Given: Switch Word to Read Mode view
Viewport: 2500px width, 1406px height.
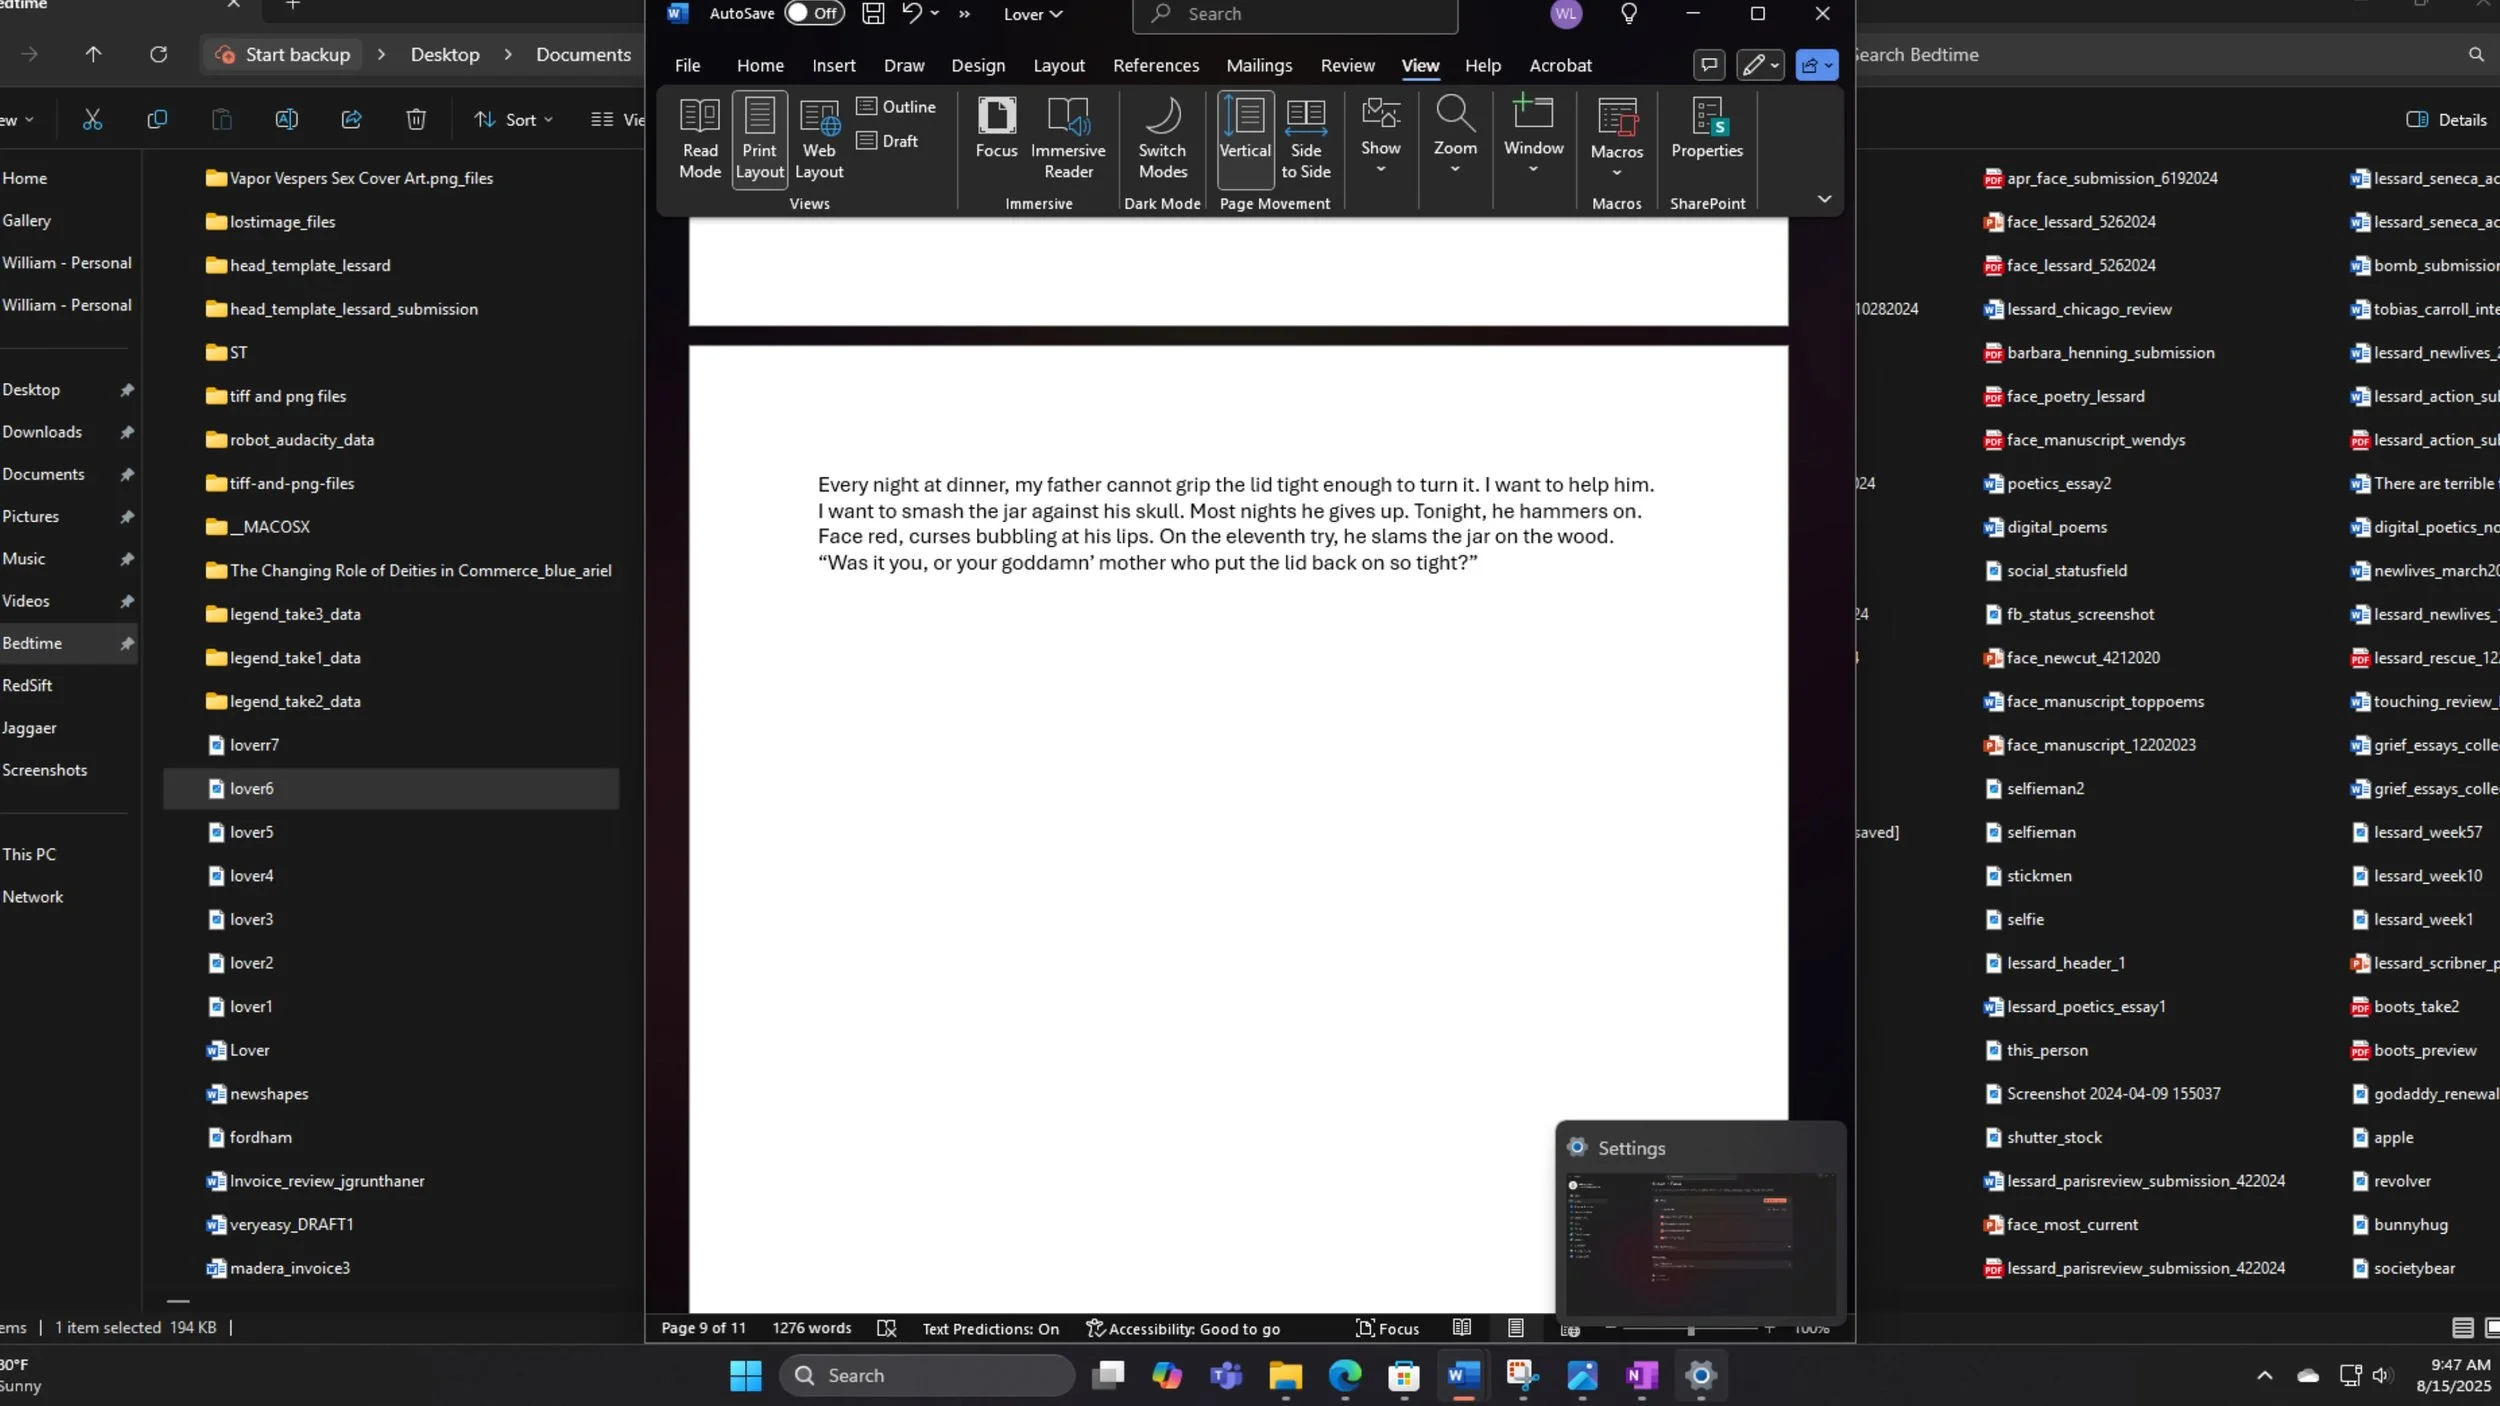Looking at the screenshot, I should pos(699,139).
